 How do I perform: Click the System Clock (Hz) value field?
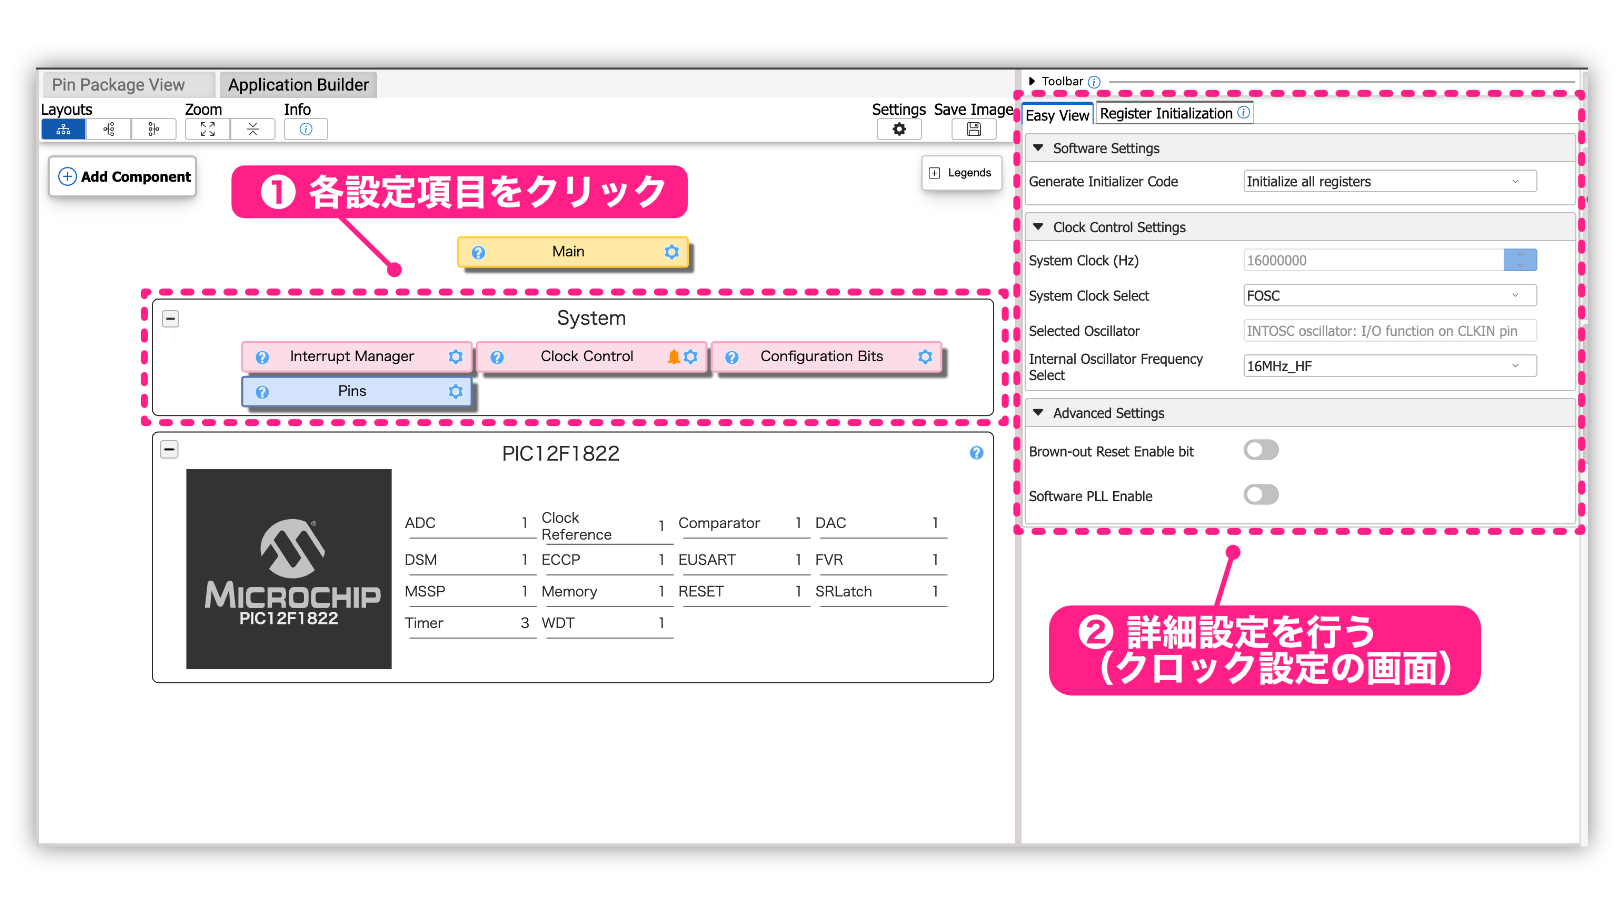(x=1373, y=260)
